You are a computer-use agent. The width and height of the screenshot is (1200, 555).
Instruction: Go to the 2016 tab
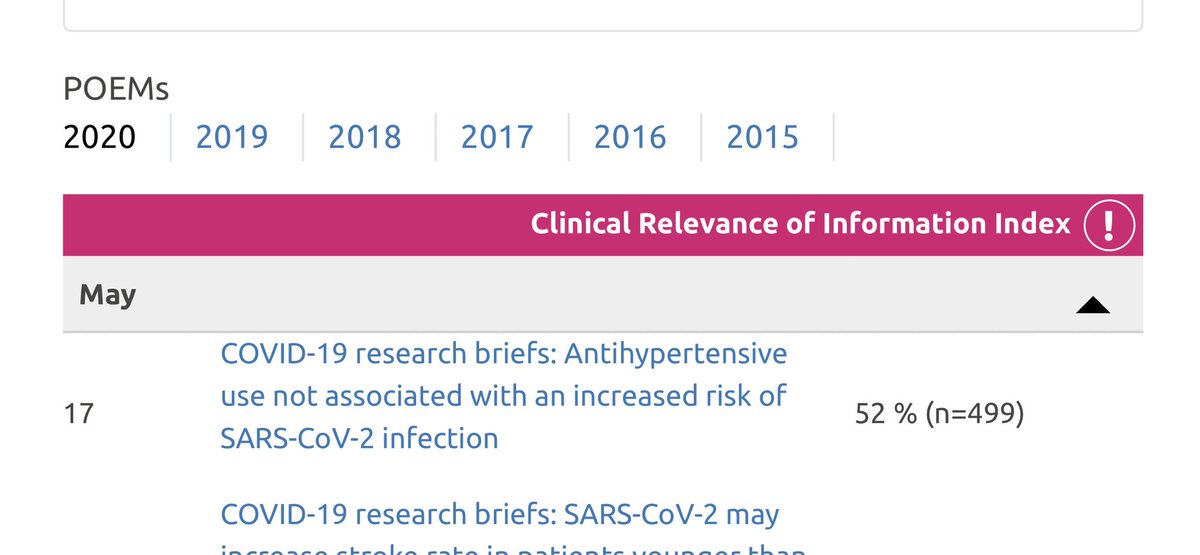[630, 136]
